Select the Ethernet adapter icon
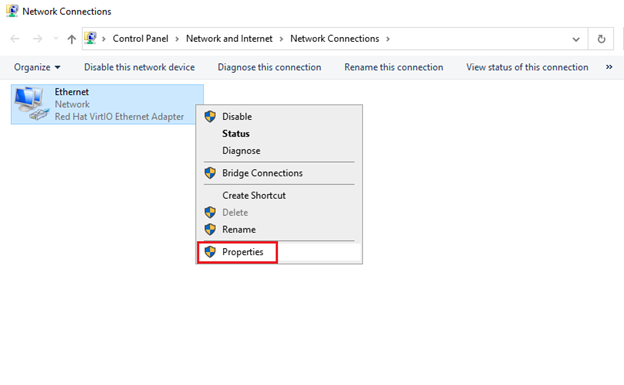 coord(31,104)
